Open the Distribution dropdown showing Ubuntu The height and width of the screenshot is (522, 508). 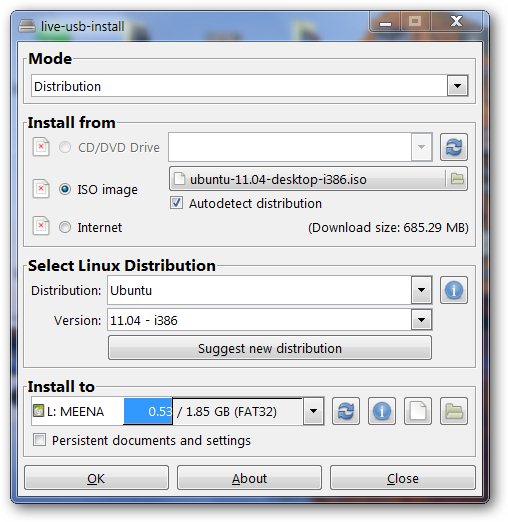pos(421,290)
